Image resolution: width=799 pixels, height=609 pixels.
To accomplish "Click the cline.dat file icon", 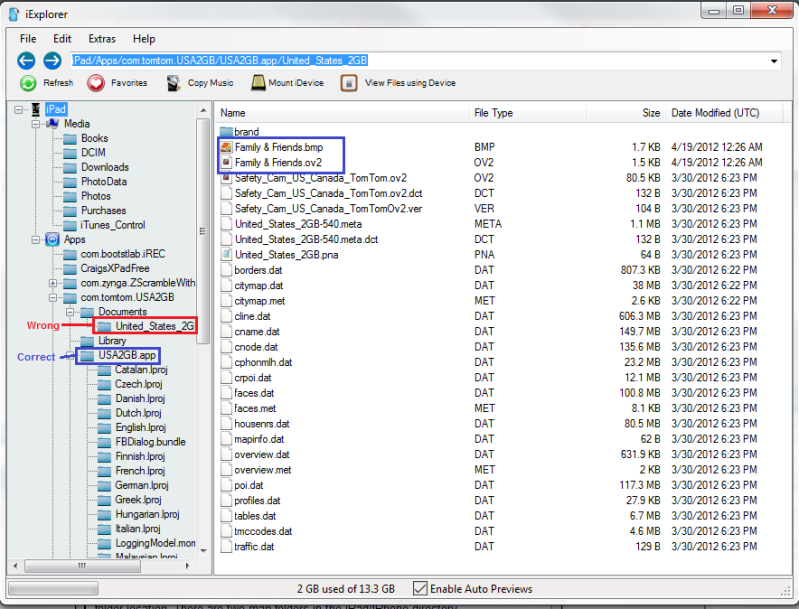I will (x=226, y=316).
